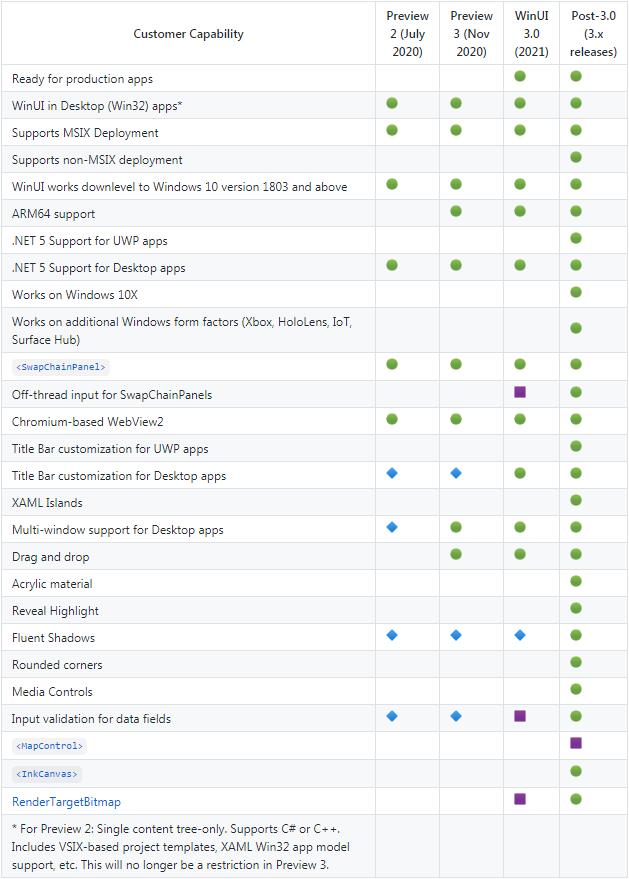Click the Customer Capability column header

[x=188, y=34]
